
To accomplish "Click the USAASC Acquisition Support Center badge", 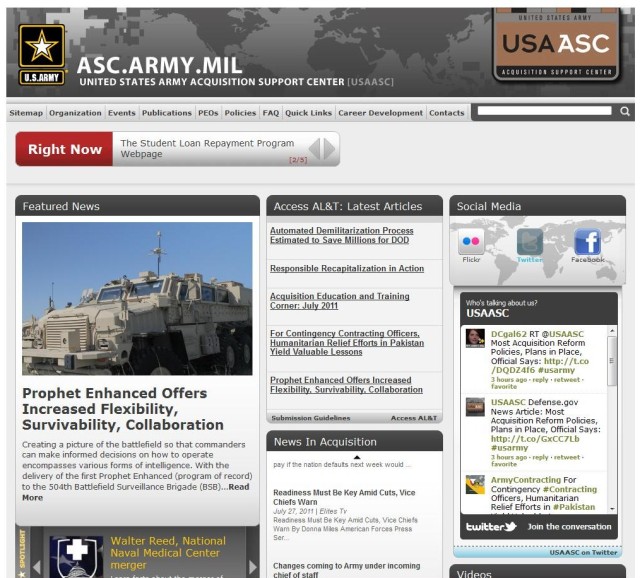I will tap(556, 44).
